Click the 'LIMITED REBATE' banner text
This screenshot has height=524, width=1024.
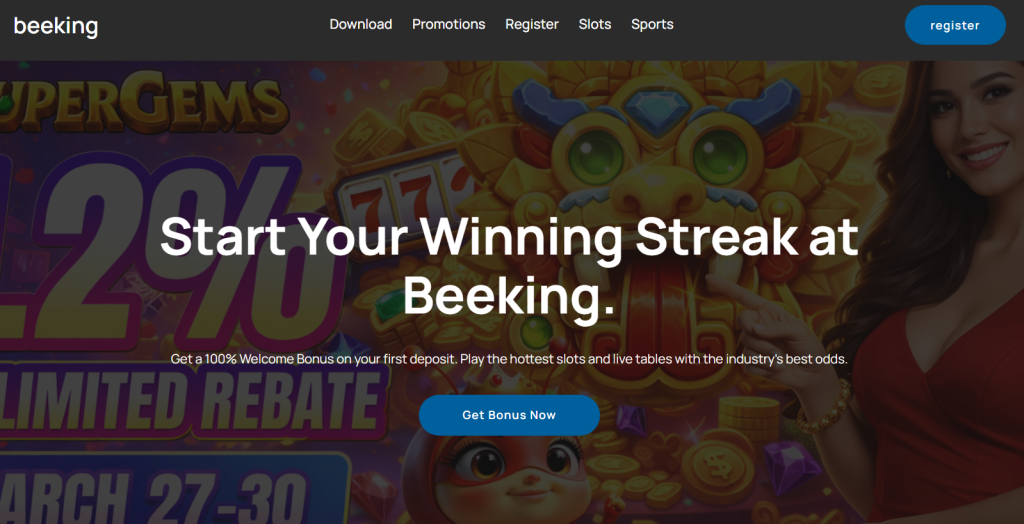pos(190,400)
